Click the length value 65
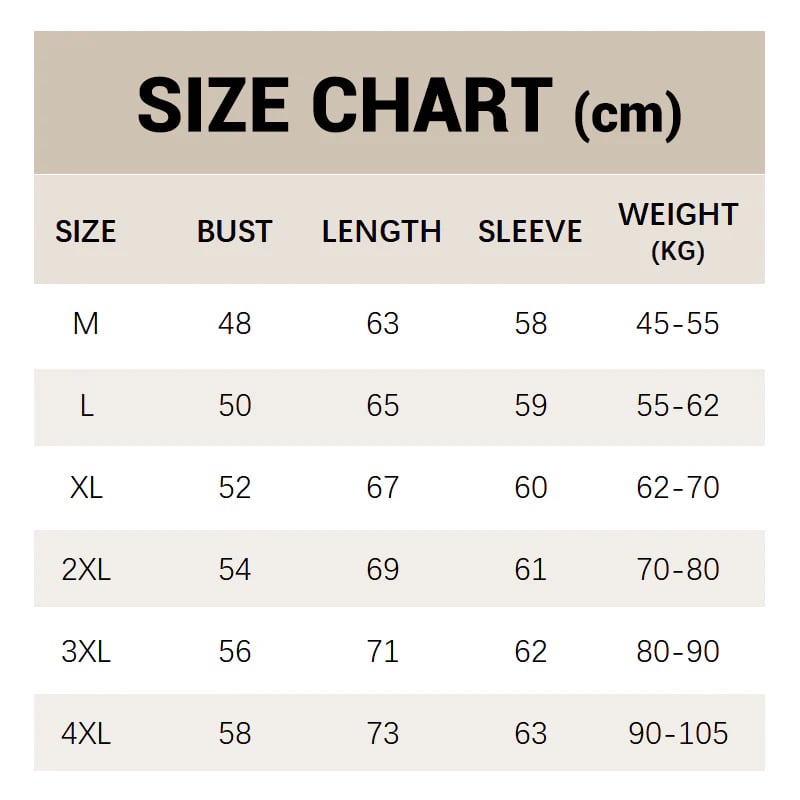This screenshot has height=800, width=800. coord(382,406)
